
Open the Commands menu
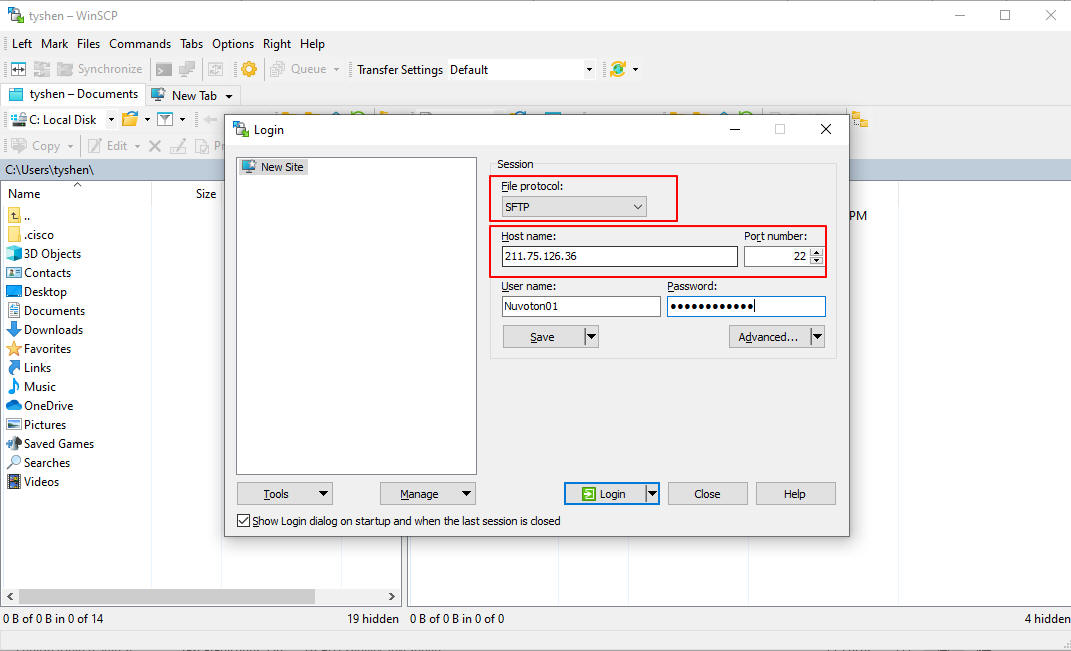(140, 44)
